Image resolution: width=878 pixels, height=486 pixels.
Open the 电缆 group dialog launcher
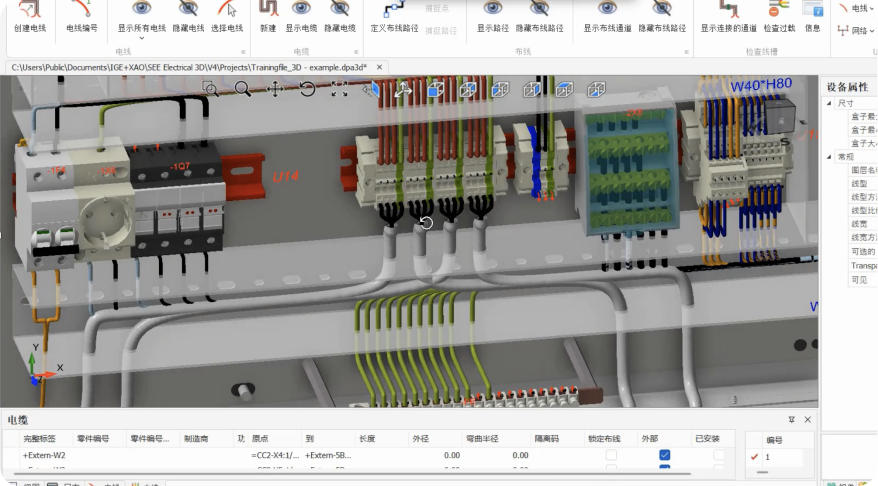click(x=356, y=52)
